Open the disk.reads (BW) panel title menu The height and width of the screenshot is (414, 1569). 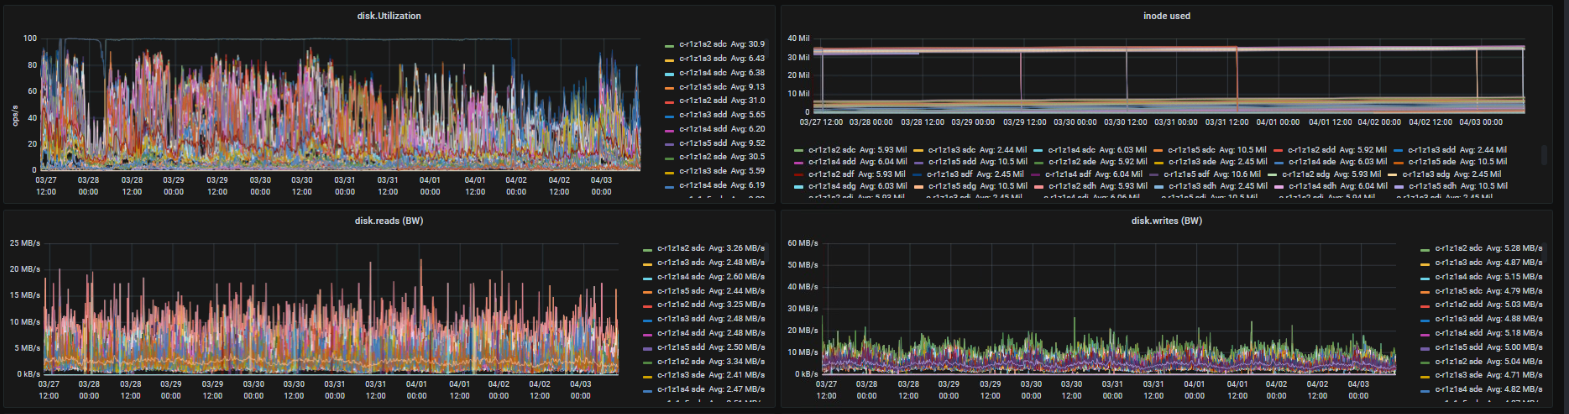[x=389, y=221]
